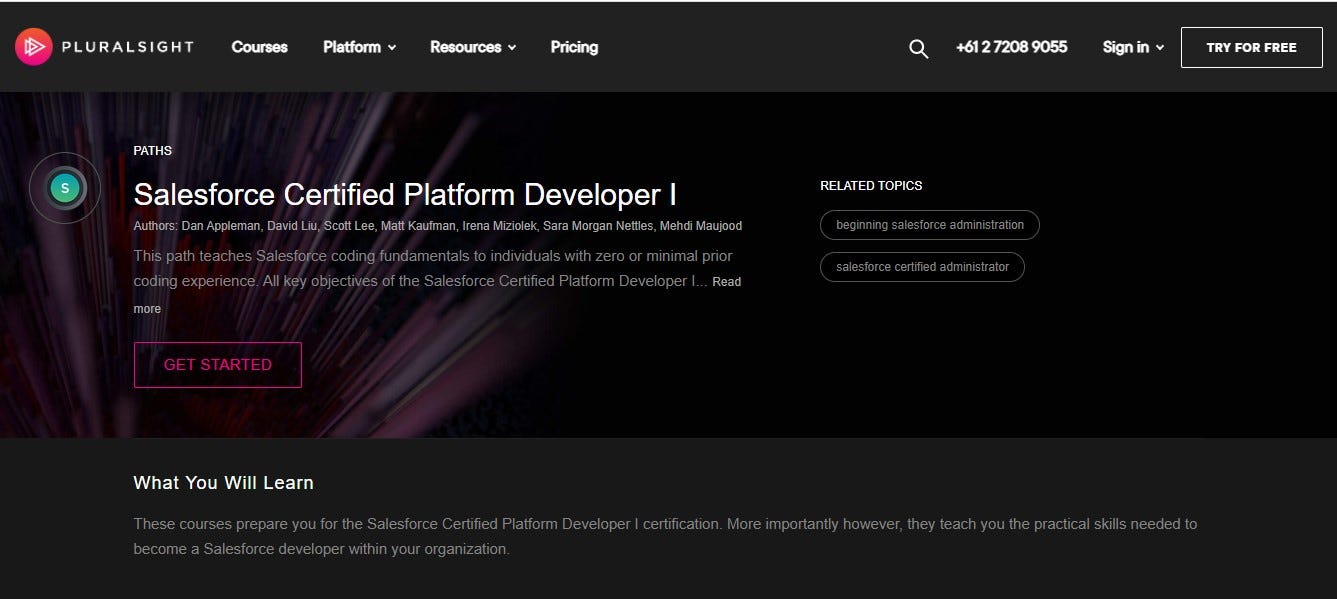Open the Courses menu item
The image size is (1337, 599).
(259, 47)
